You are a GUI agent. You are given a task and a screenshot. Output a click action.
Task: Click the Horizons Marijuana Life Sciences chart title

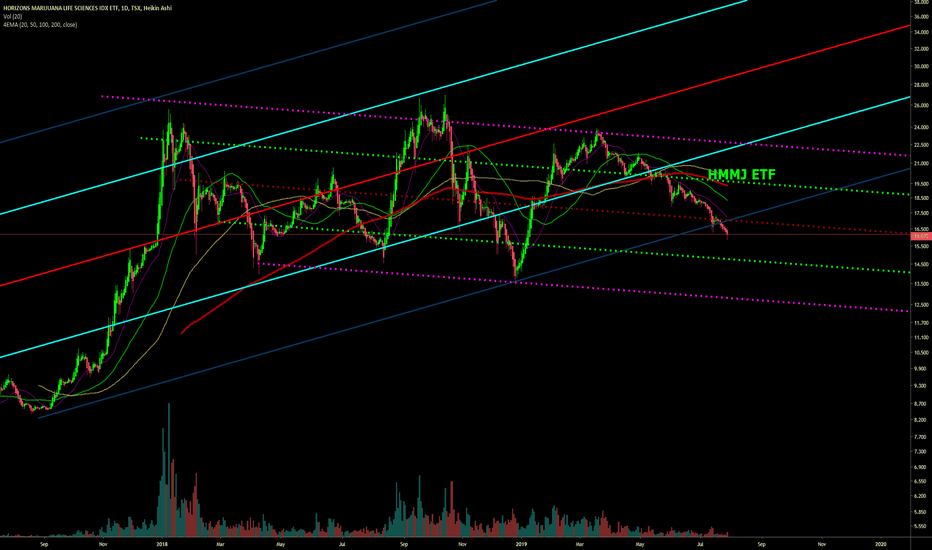[x=87, y=8]
